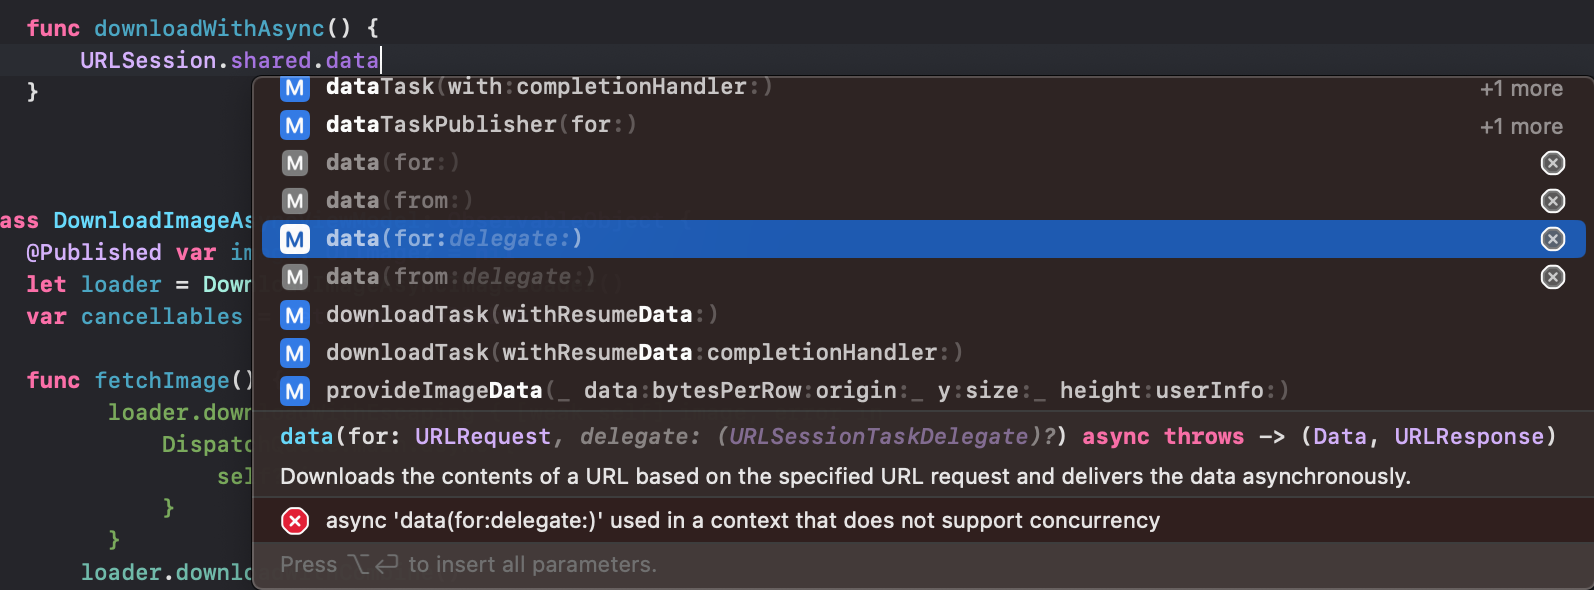1594x590 pixels.
Task: Click the async context error message
Action: coord(742,521)
